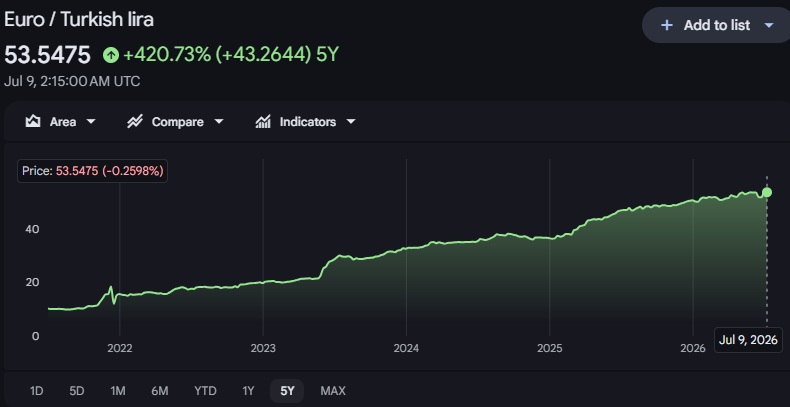This screenshot has width=790, height=407.
Task: Click the green dot at chart end
Action: click(767, 192)
